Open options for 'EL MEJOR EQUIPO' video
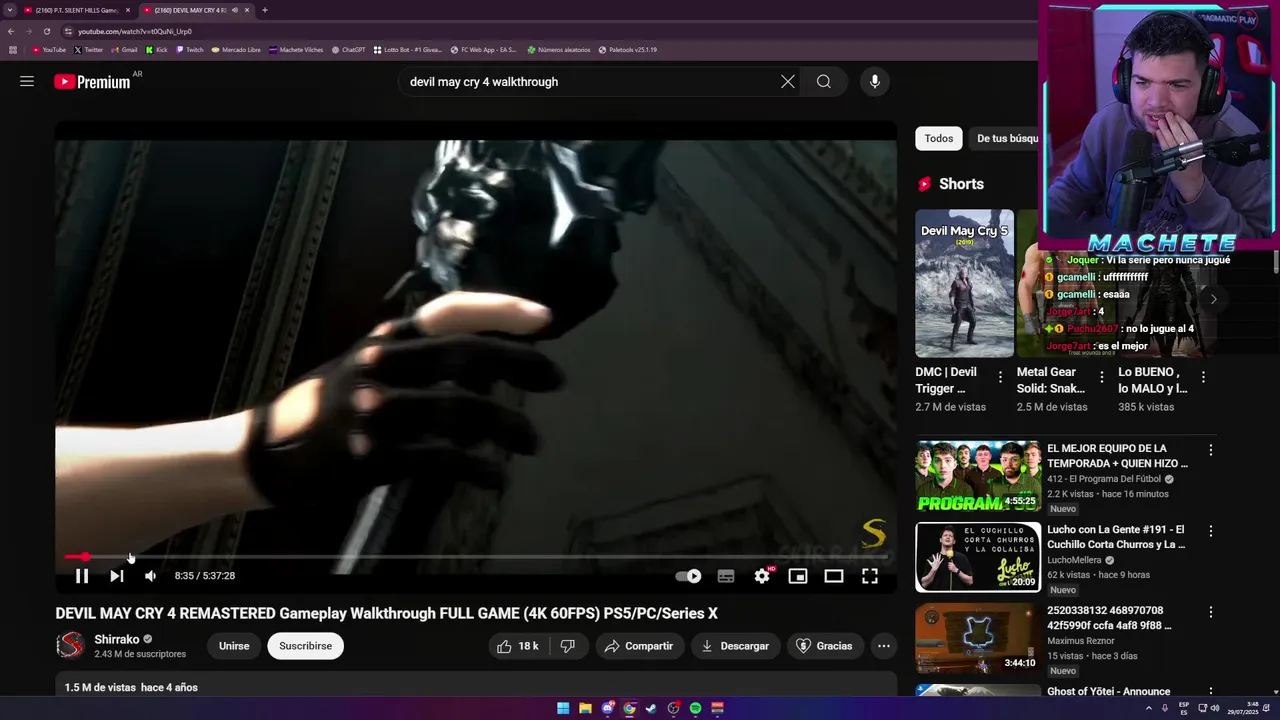Viewport: 1280px width, 720px height. (1211, 450)
